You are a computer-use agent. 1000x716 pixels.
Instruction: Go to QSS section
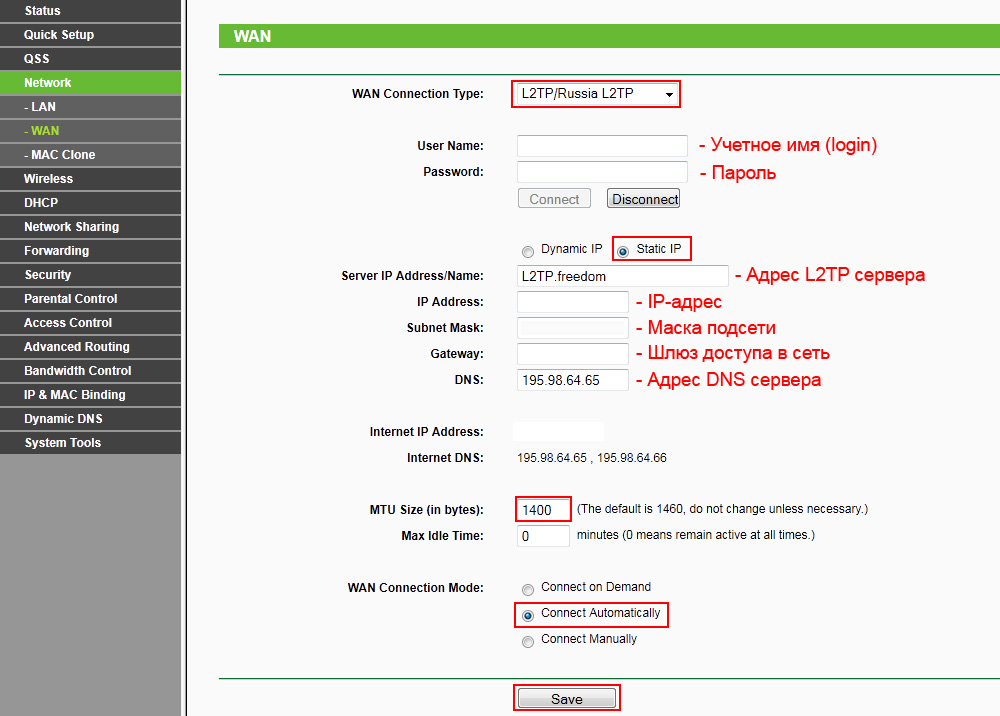(91, 59)
